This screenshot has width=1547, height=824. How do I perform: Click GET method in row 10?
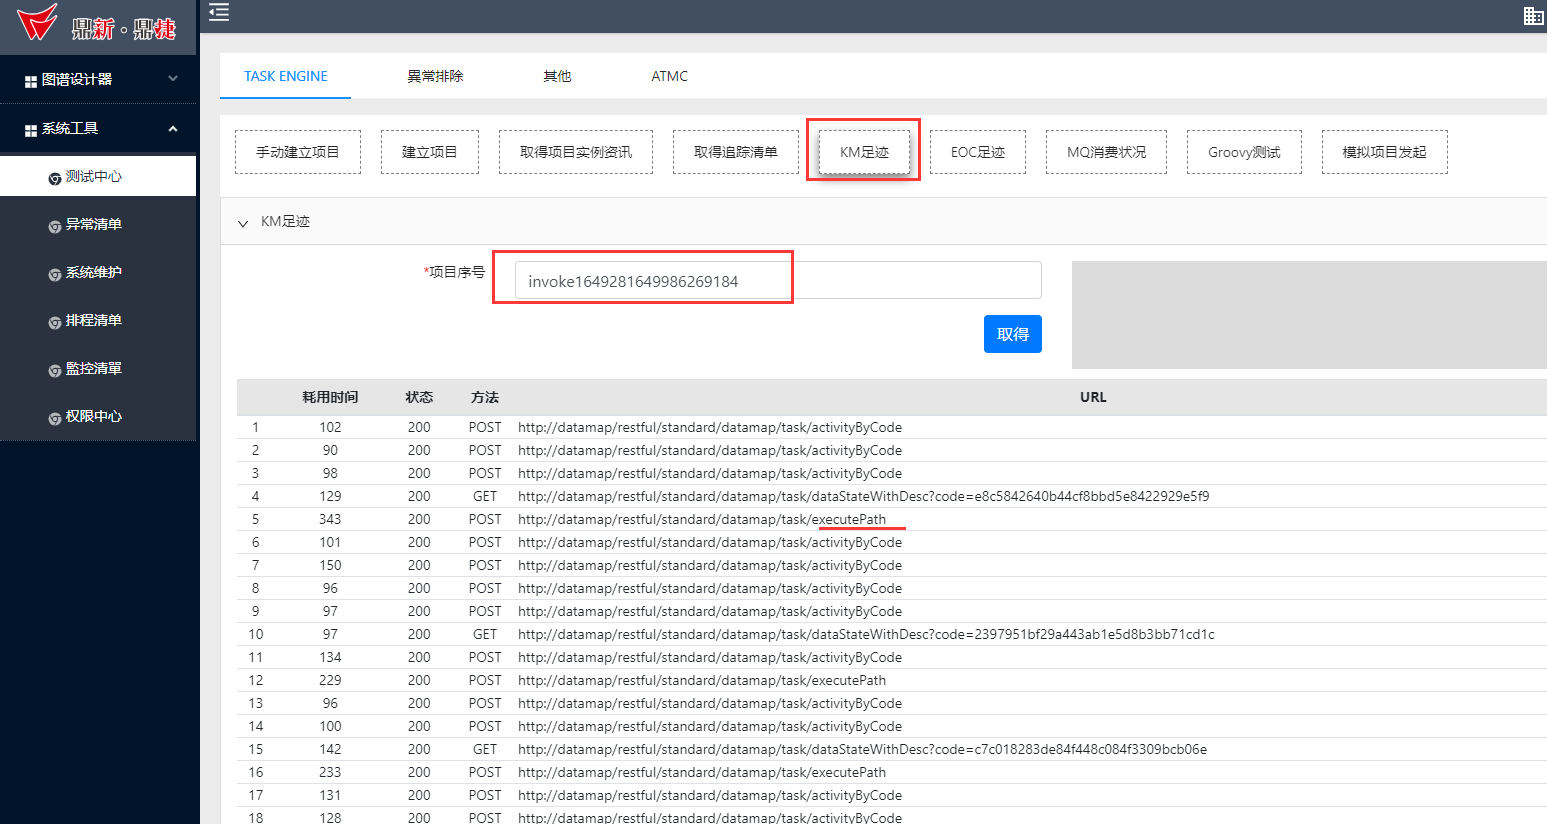[x=485, y=634]
